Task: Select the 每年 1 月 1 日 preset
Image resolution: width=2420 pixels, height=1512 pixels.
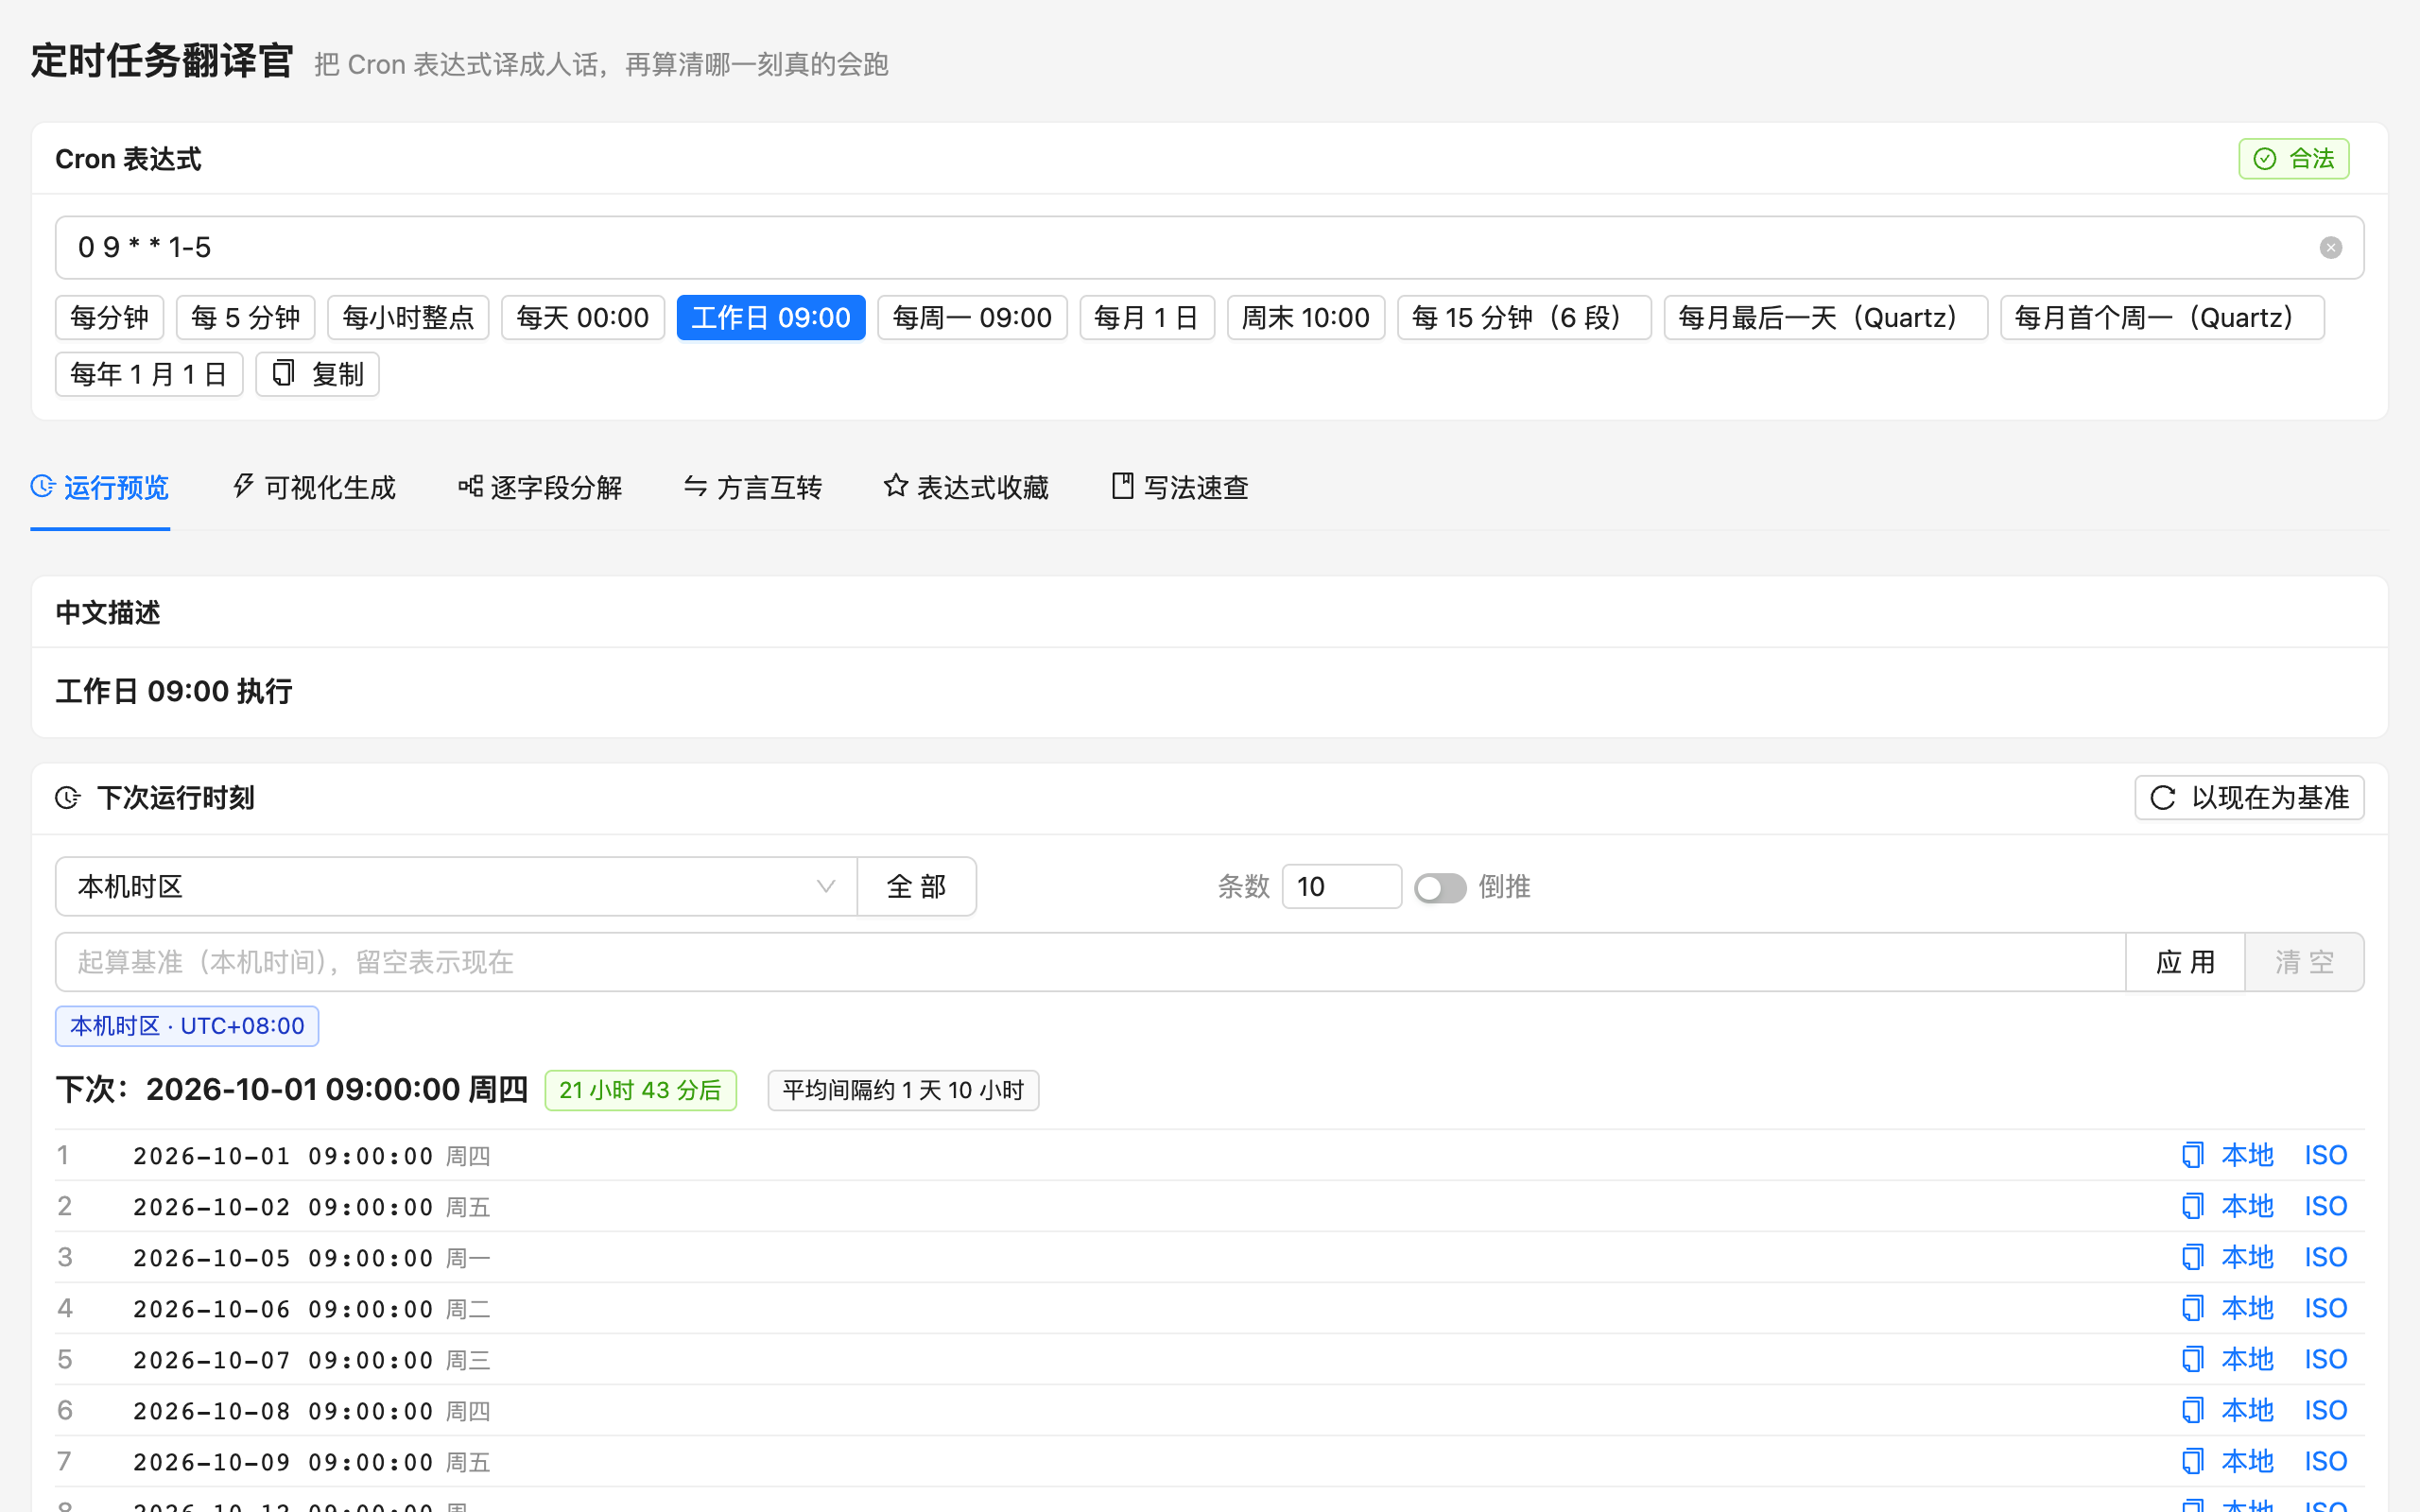Action: [149, 374]
